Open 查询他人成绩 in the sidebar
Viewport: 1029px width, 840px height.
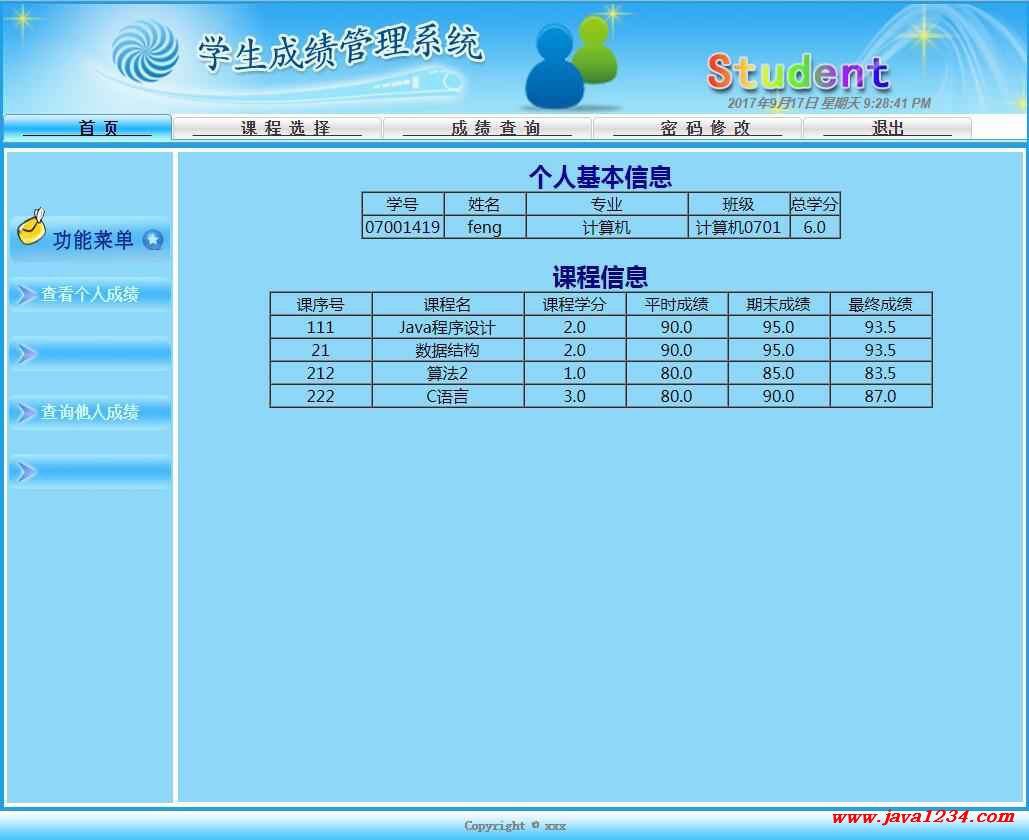click(x=90, y=412)
